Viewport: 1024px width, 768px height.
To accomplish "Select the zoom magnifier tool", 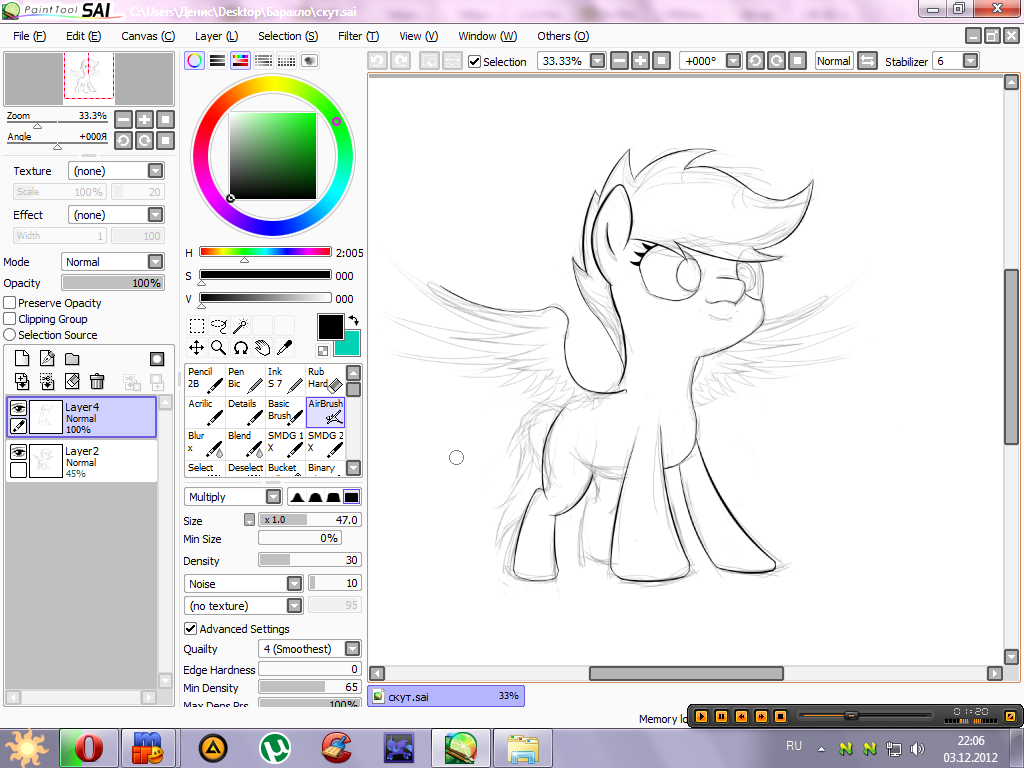I will [219, 347].
